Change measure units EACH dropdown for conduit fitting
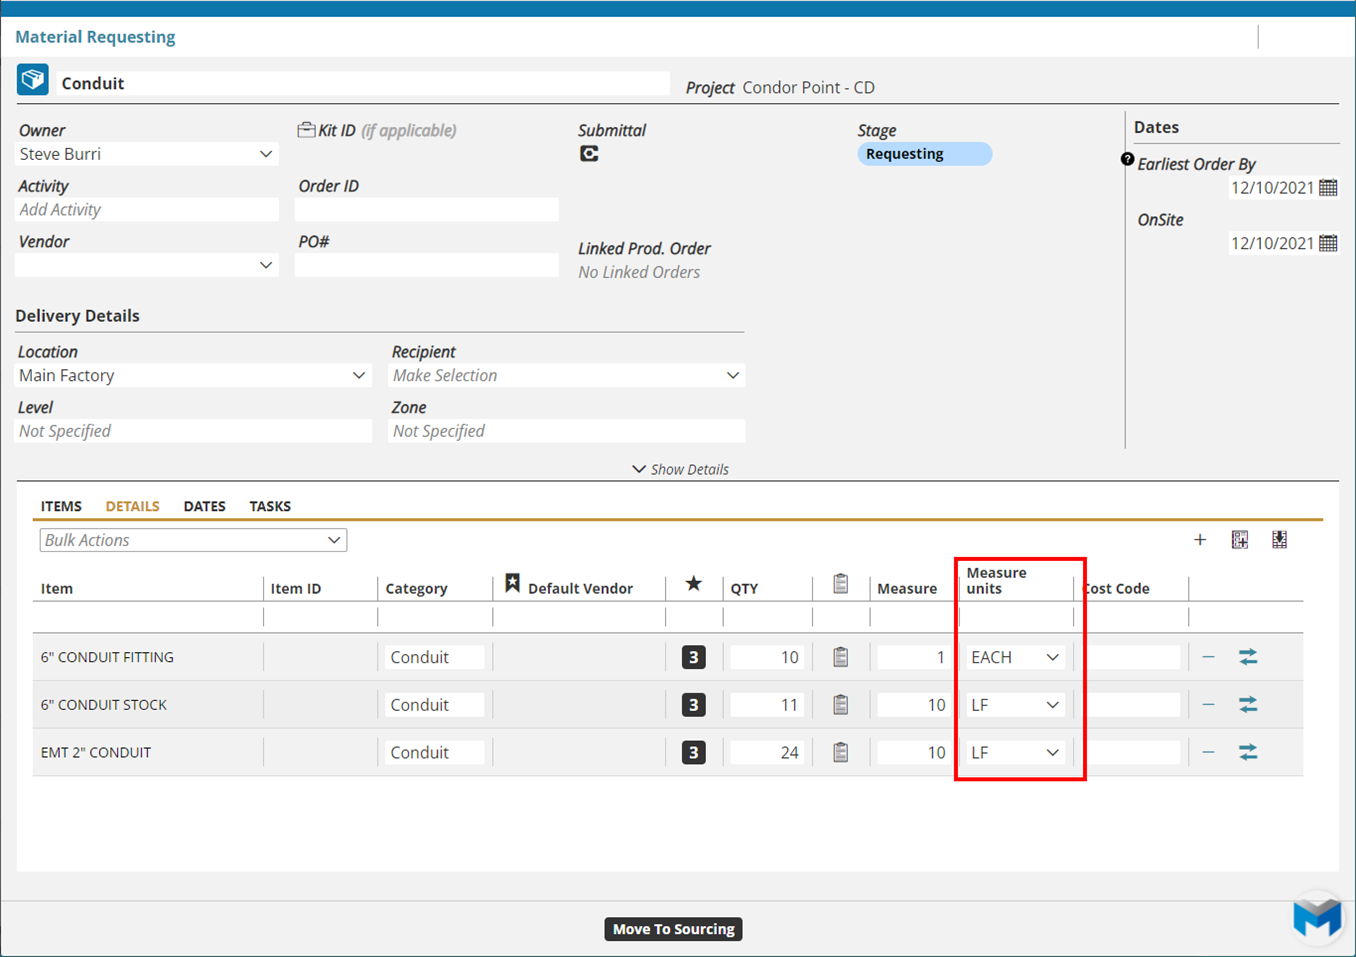Viewport: 1356px width, 957px height. tap(1014, 657)
